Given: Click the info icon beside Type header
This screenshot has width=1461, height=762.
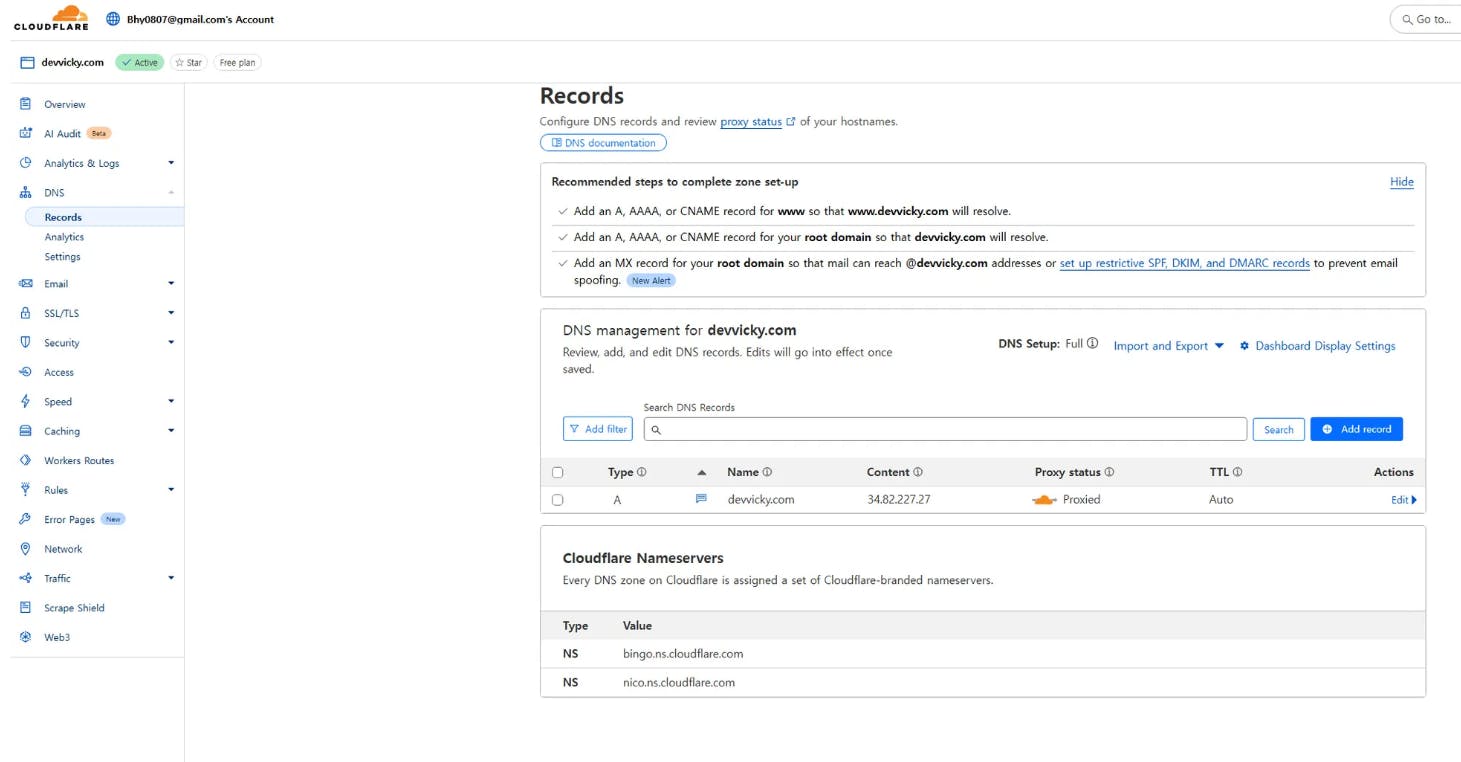Looking at the screenshot, I should [642, 472].
